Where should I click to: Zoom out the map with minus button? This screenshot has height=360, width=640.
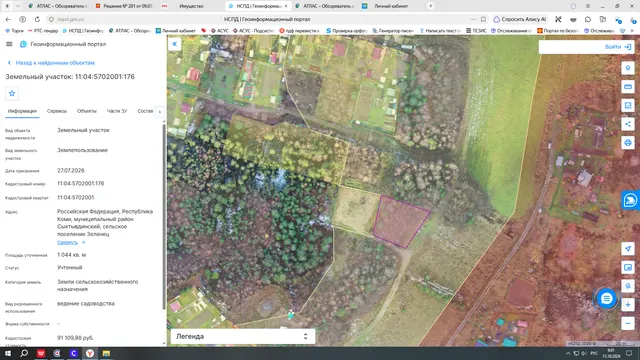[628, 324]
